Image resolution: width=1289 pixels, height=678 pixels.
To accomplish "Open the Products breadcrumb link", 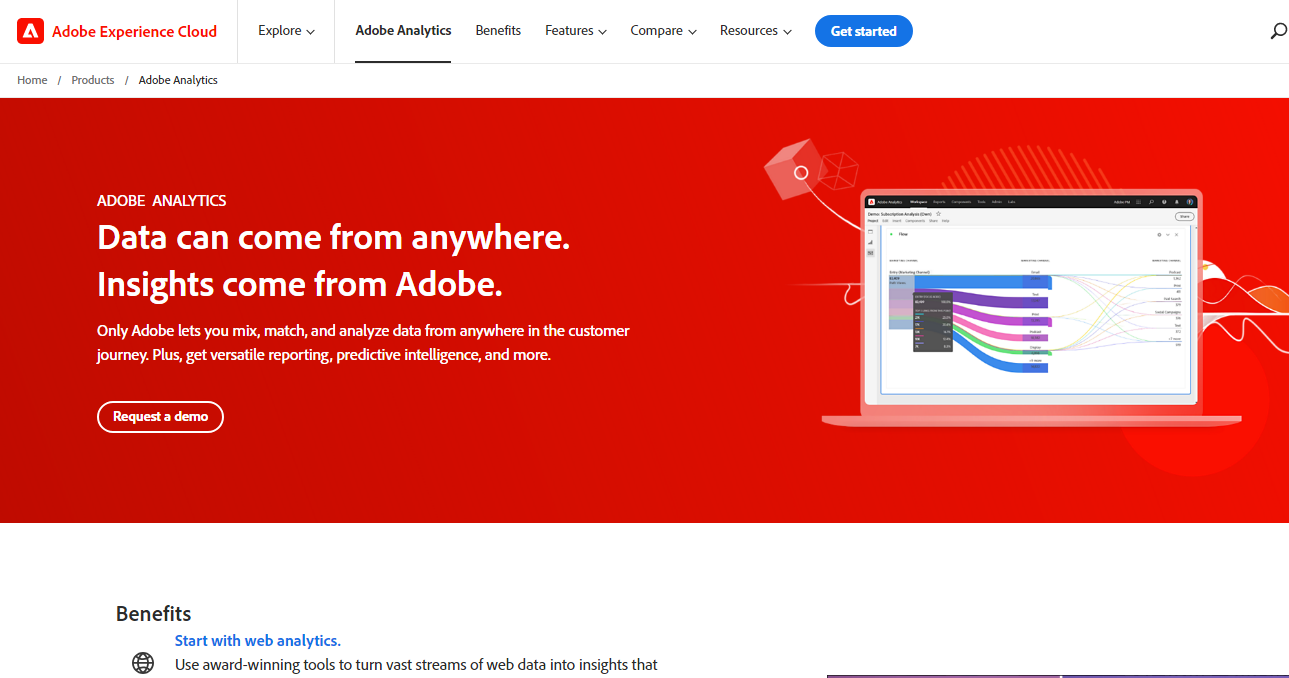I will click(x=93, y=80).
